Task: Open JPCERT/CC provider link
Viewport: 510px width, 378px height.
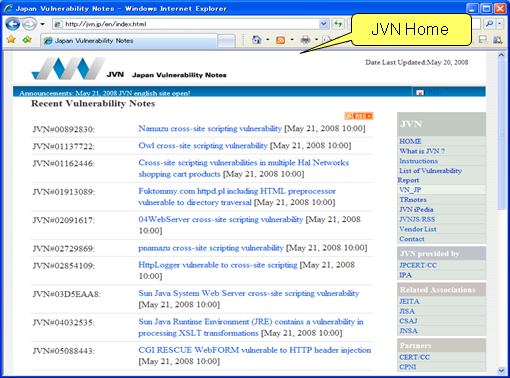Action: 418,265
